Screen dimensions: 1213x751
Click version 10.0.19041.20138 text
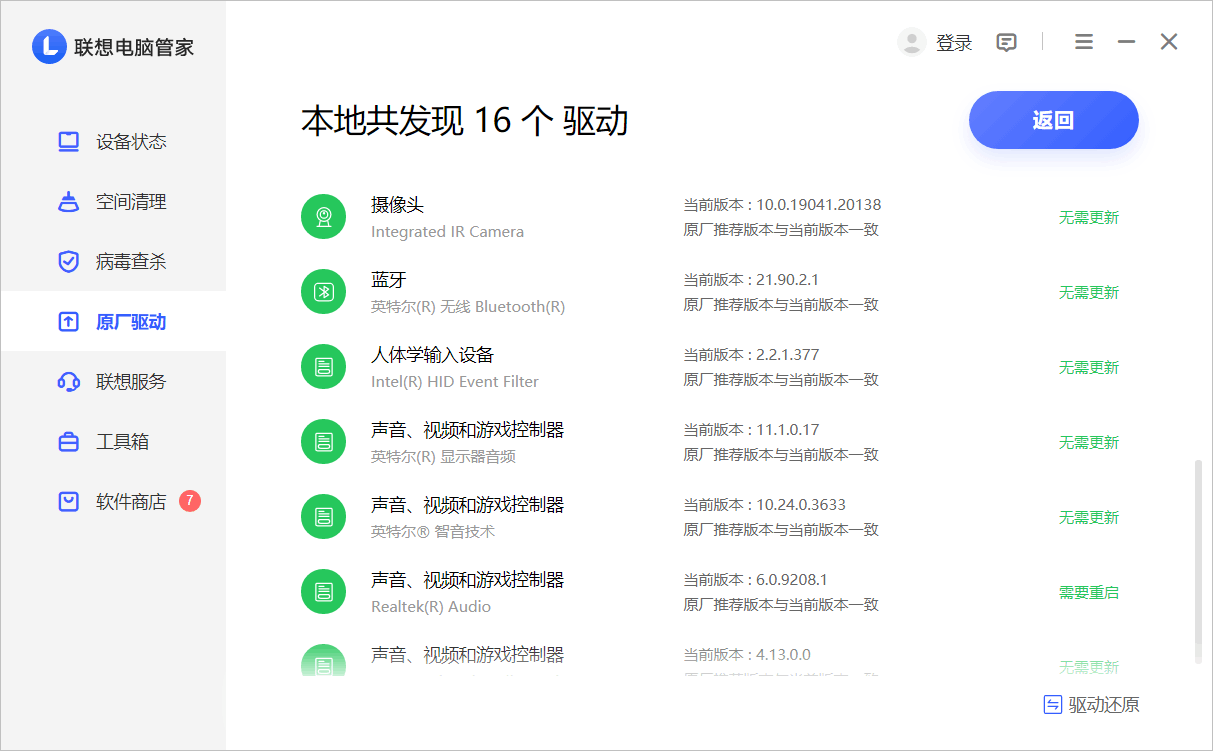818,205
